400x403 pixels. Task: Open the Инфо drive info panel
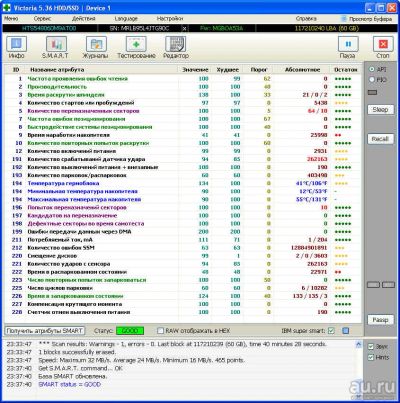pos(16,48)
